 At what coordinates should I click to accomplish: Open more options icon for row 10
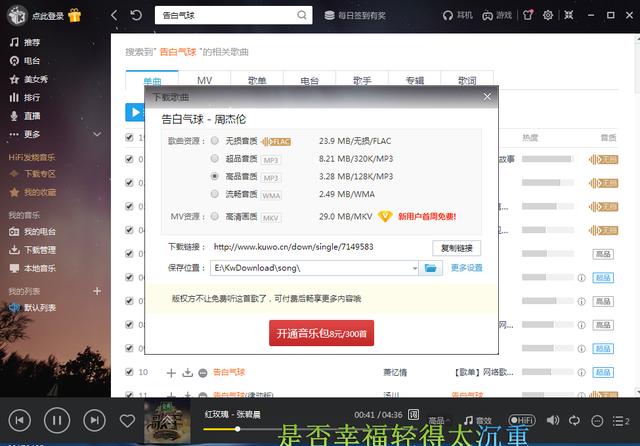point(203,373)
